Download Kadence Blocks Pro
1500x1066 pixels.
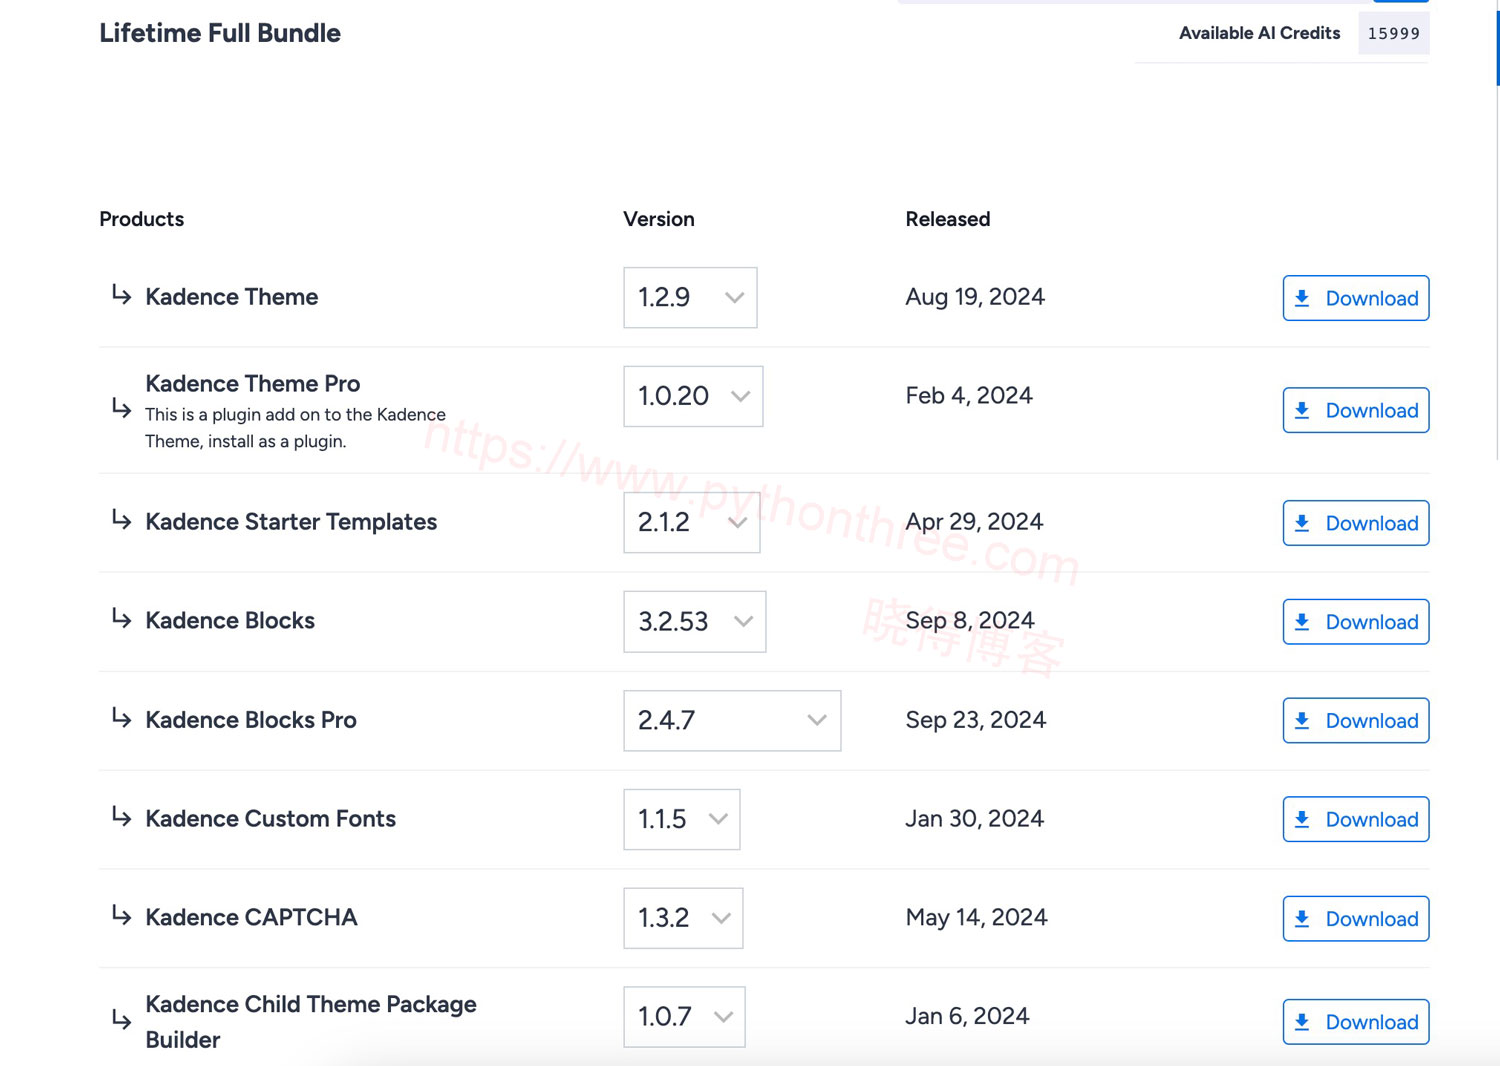click(x=1356, y=721)
